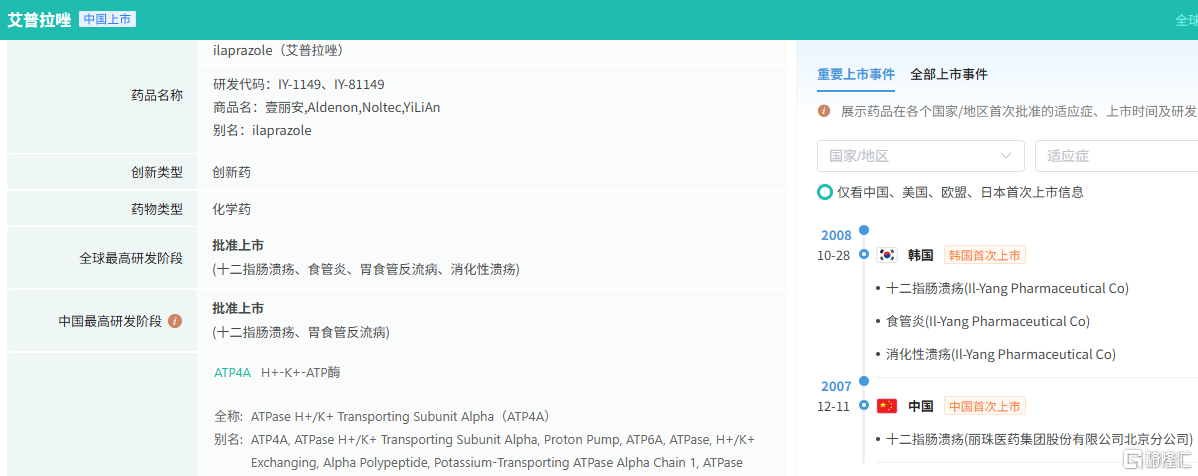Select the 2007 timeline year marker
The height and width of the screenshot is (476, 1198).
point(836,387)
